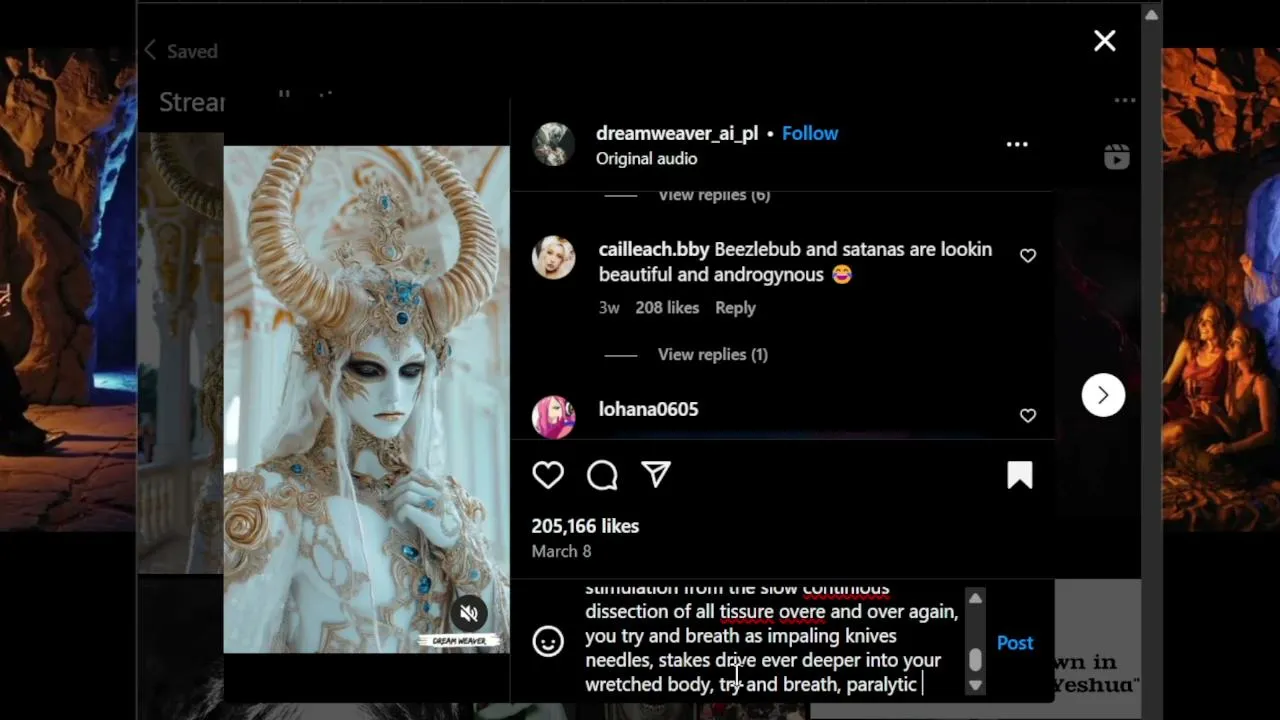Open the lohana0605 username

tap(648, 409)
